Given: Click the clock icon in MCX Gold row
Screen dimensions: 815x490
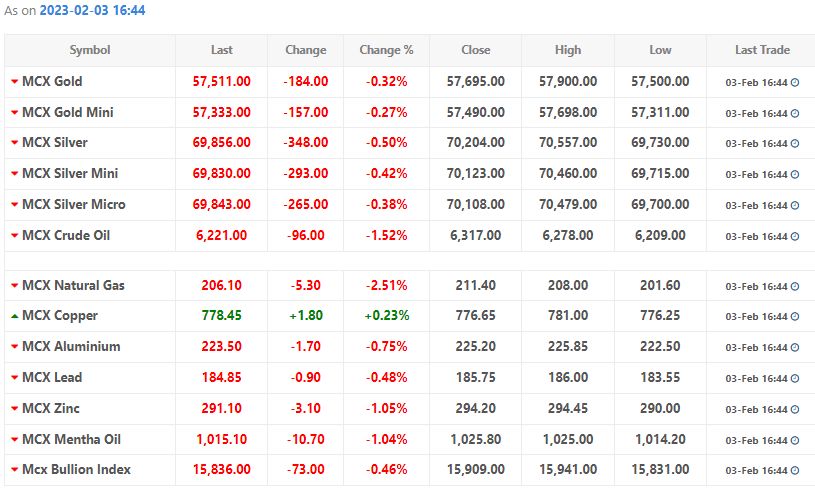Looking at the screenshot, I should [x=795, y=83].
